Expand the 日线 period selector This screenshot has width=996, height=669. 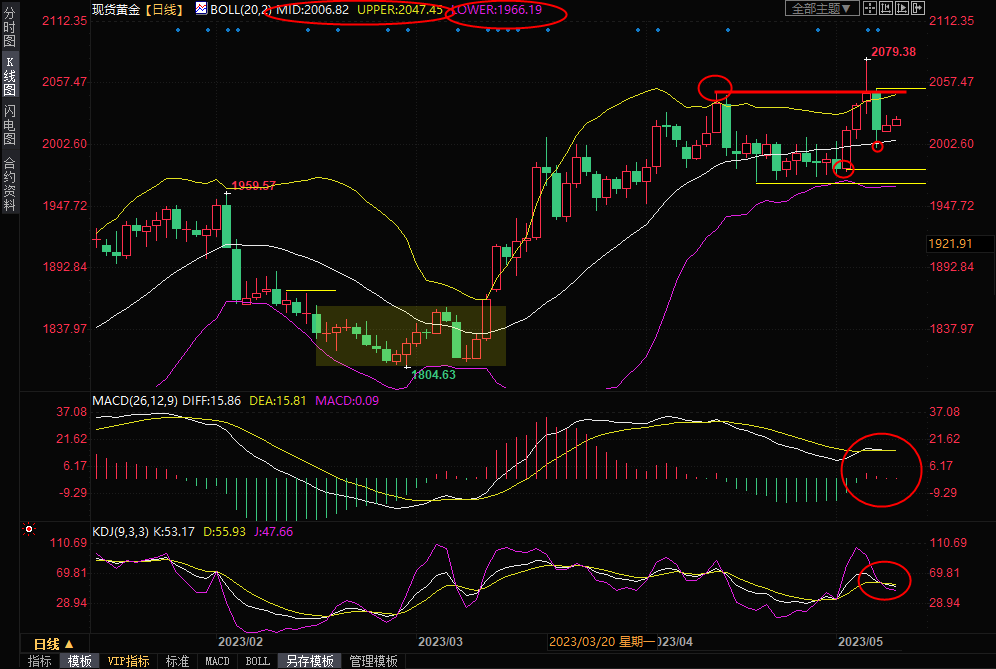click(x=54, y=644)
